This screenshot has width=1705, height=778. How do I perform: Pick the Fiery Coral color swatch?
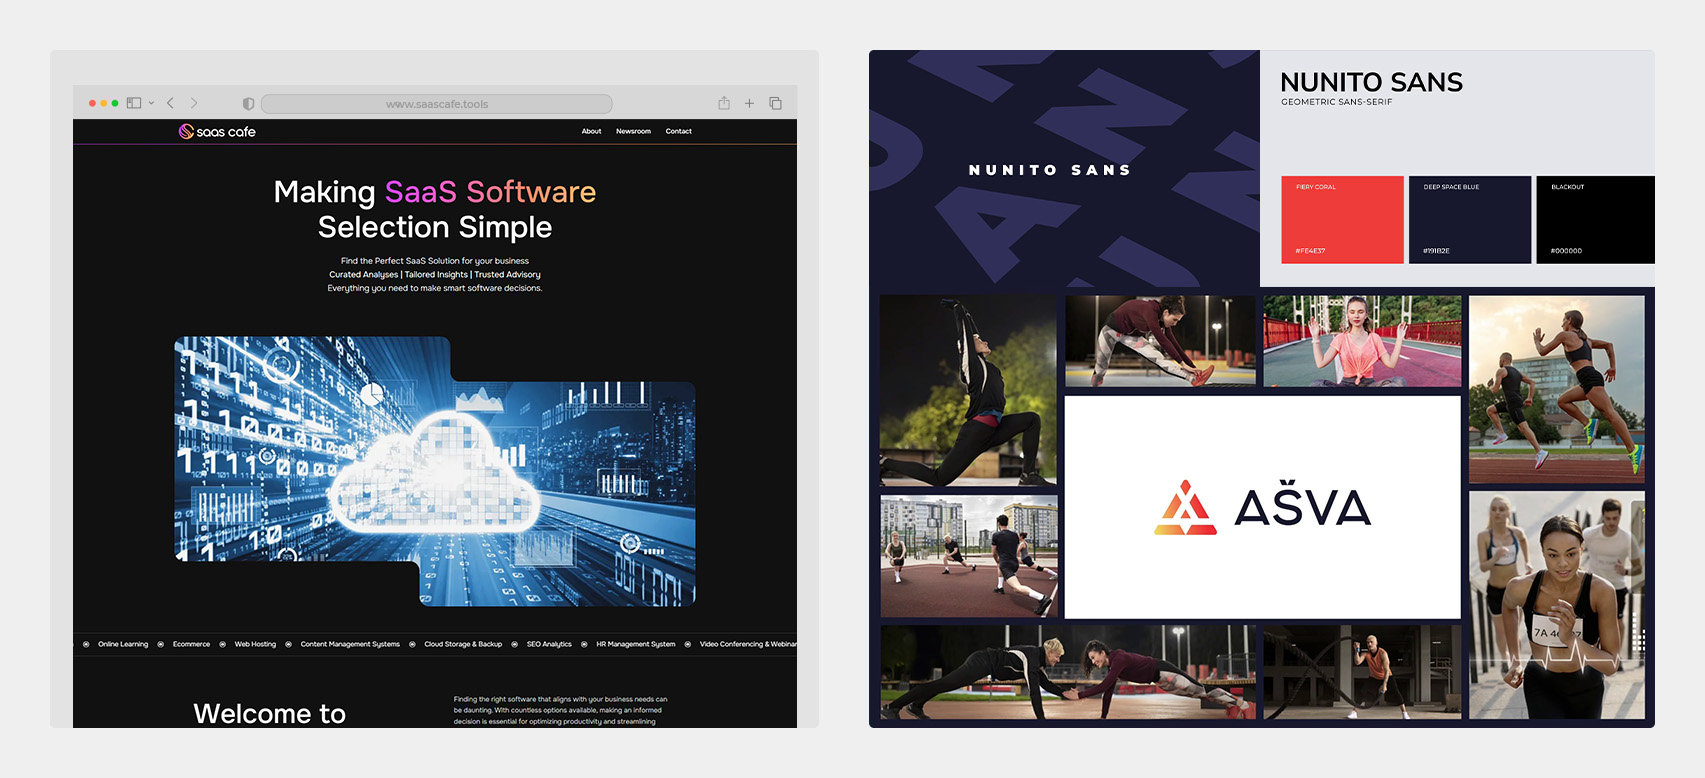pyautogui.click(x=1342, y=220)
